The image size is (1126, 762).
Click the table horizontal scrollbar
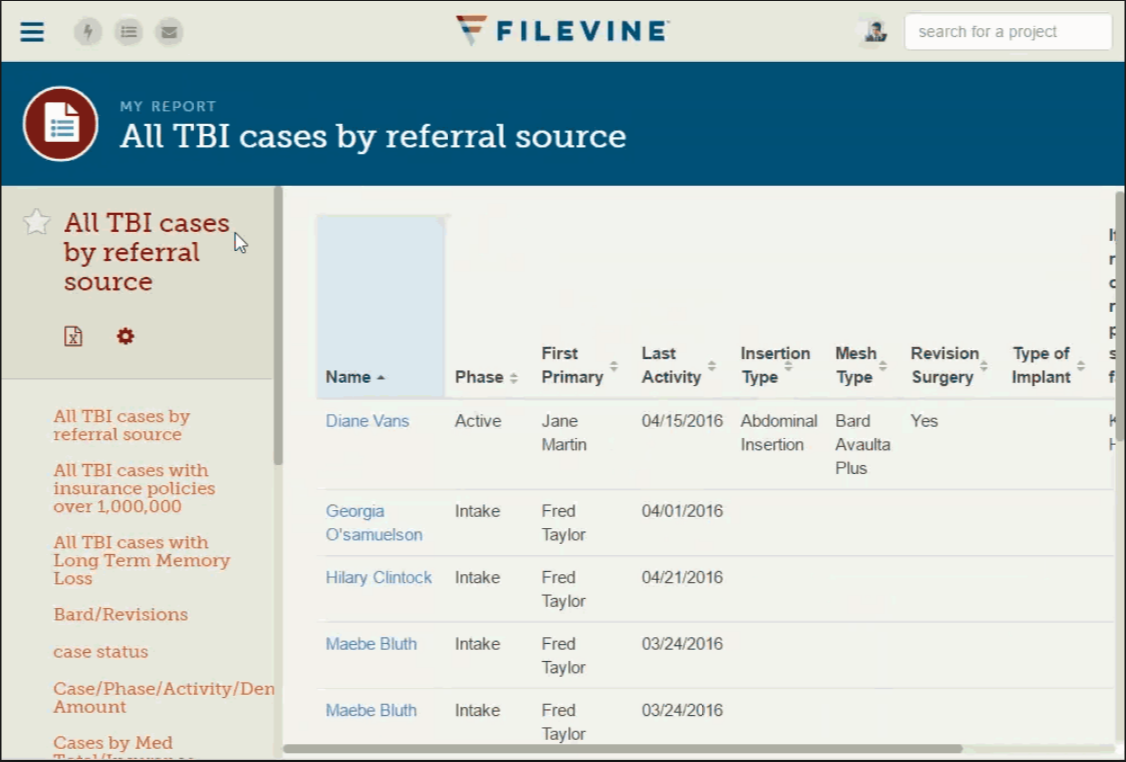pos(623,748)
